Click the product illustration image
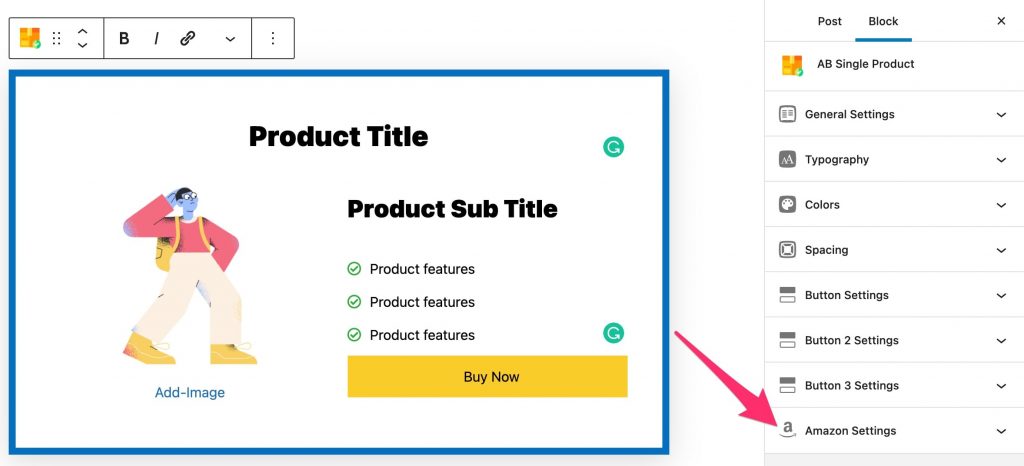This screenshot has height=466, width=1024. 189,275
